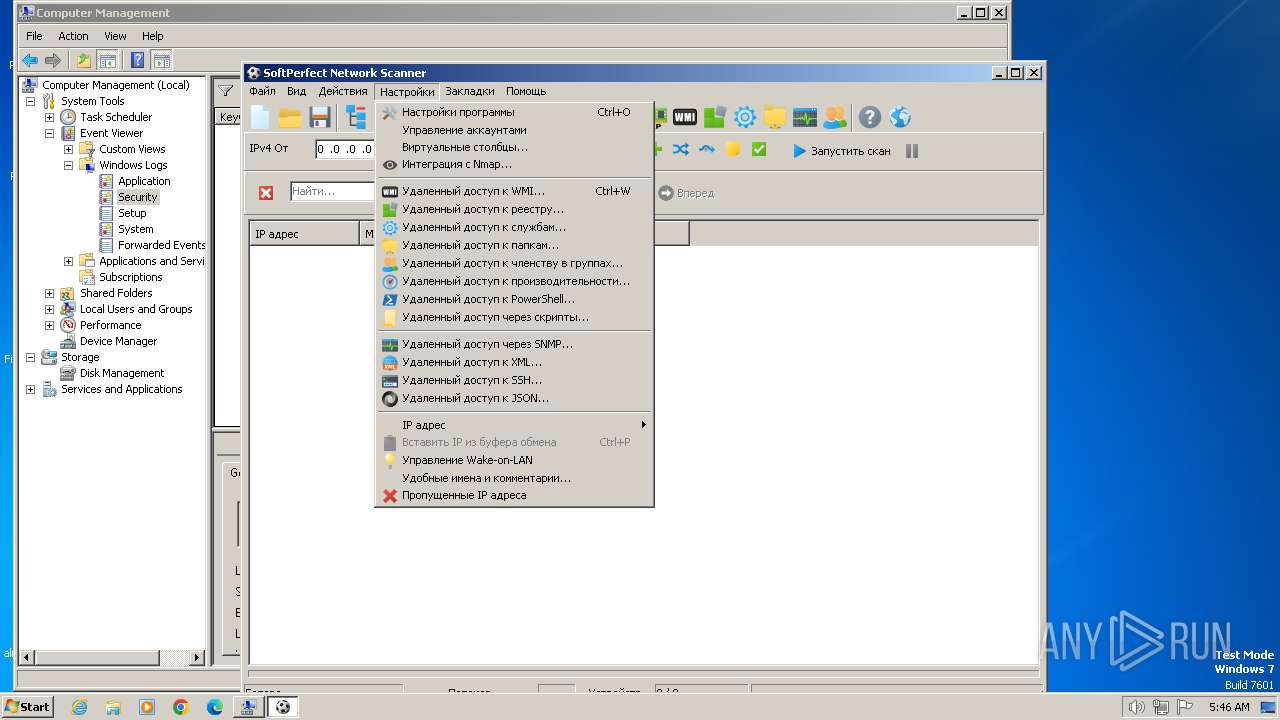This screenshot has width=1280, height=720.
Task: Choose Удаленный доступ через SNMP
Action: click(514, 344)
